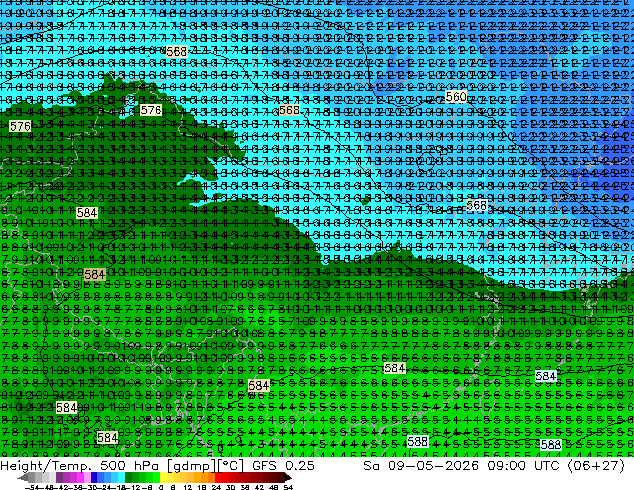Viewport: 634px width, 490px height.
Task: Click the 'Sa 09-05-2026' date text
Action: coord(421,465)
